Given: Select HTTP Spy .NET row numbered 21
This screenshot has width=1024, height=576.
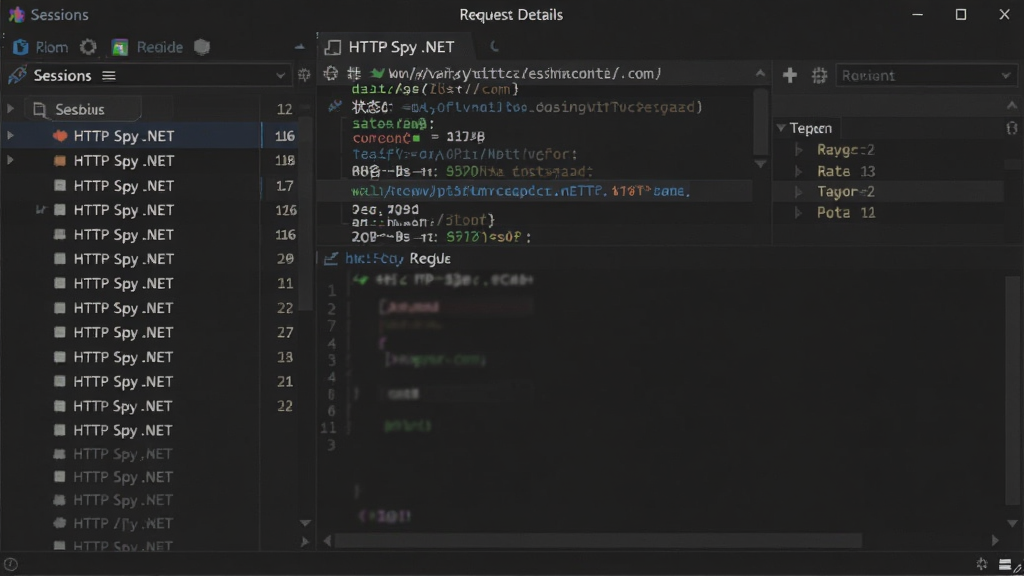Looking at the screenshot, I should (x=150, y=381).
